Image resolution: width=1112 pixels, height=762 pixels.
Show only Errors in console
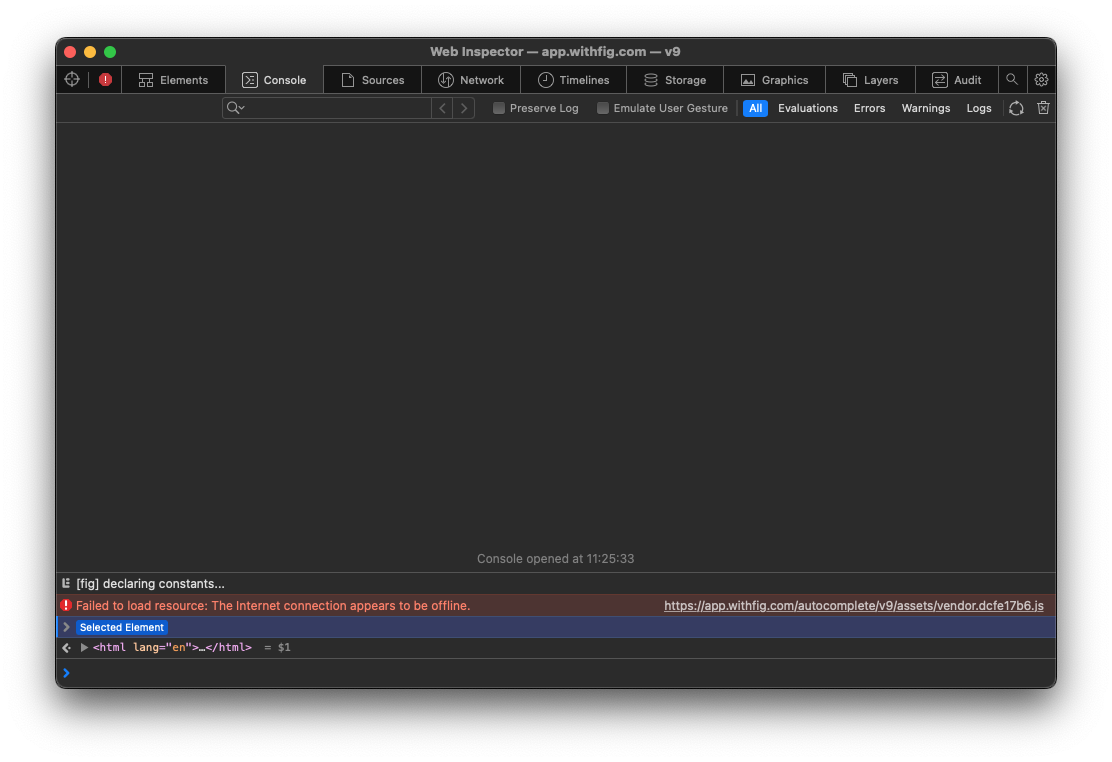click(x=869, y=108)
